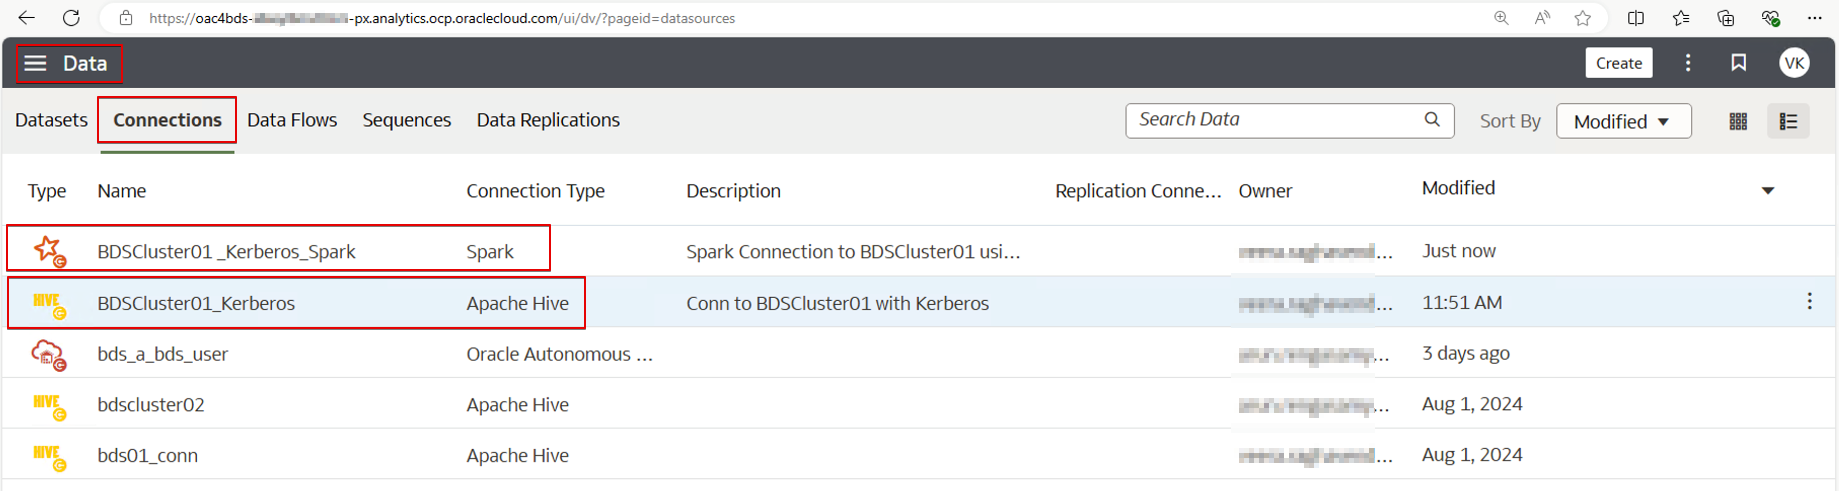The width and height of the screenshot is (1839, 491).
Task: Open the VK user profile avatar
Action: pyautogui.click(x=1794, y=63)
